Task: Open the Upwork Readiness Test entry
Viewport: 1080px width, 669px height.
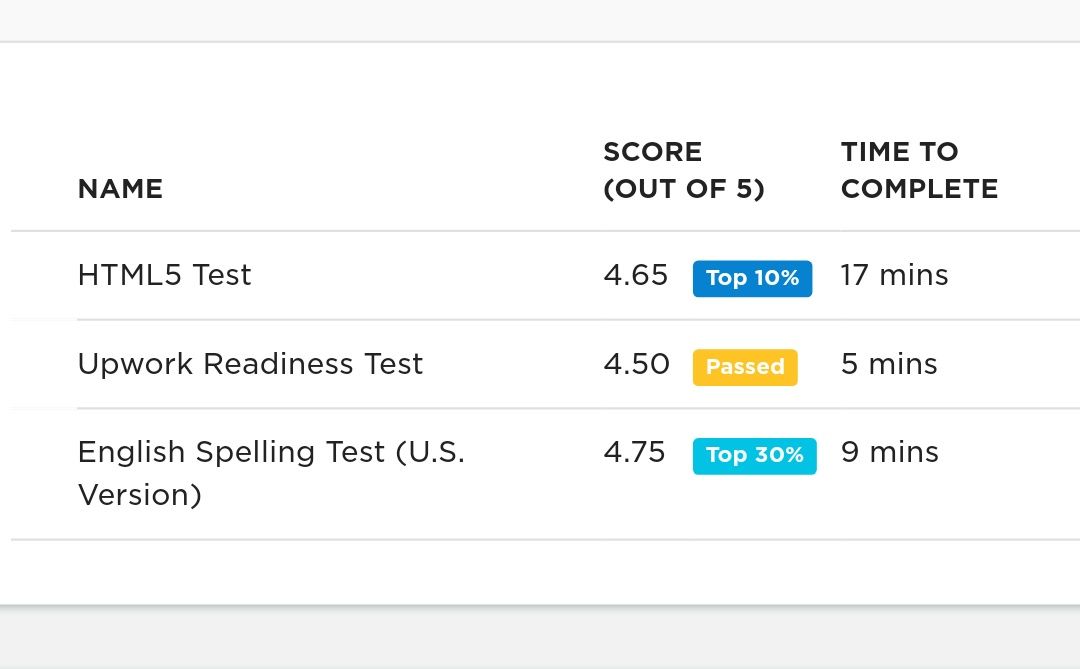Action: tap(250, 364)
